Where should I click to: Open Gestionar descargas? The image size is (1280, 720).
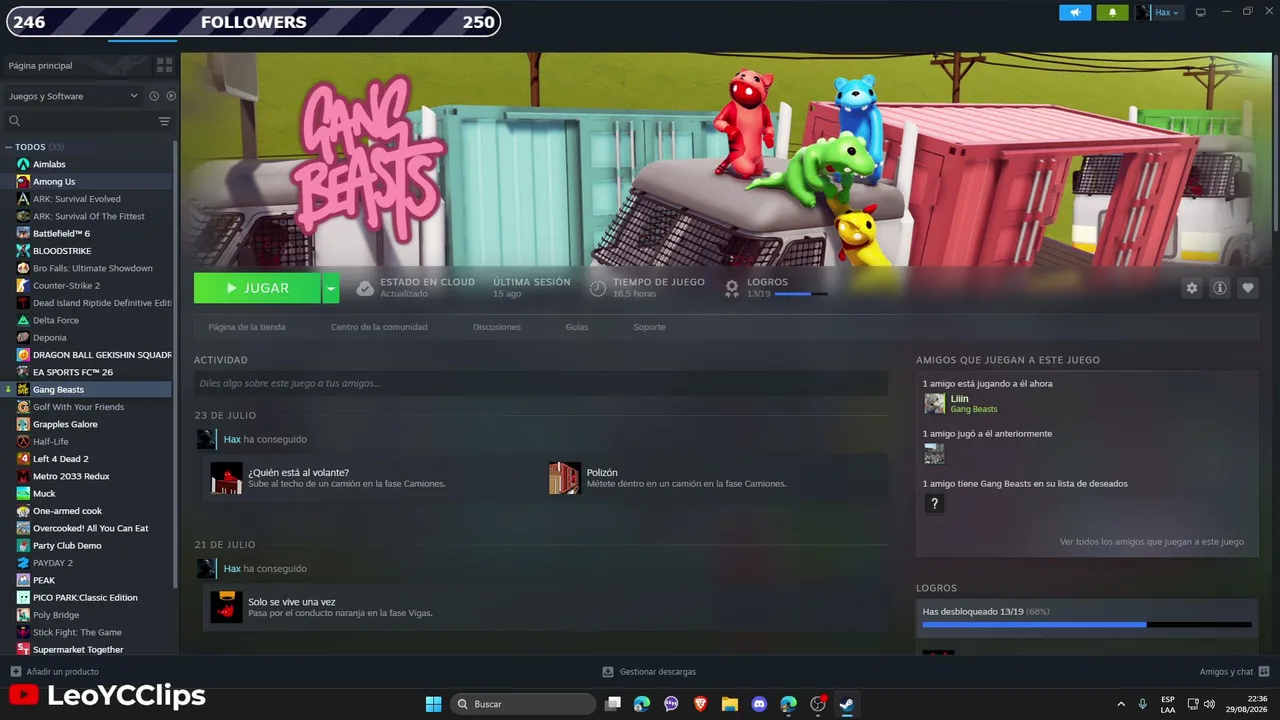(x=649, y=672)
